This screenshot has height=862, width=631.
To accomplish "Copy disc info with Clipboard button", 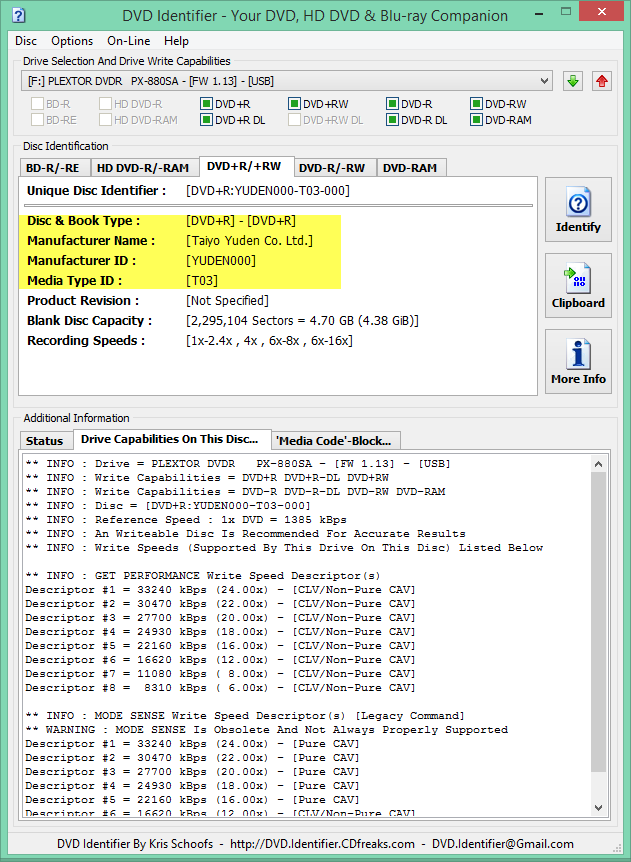I will [x=578, y=285].
